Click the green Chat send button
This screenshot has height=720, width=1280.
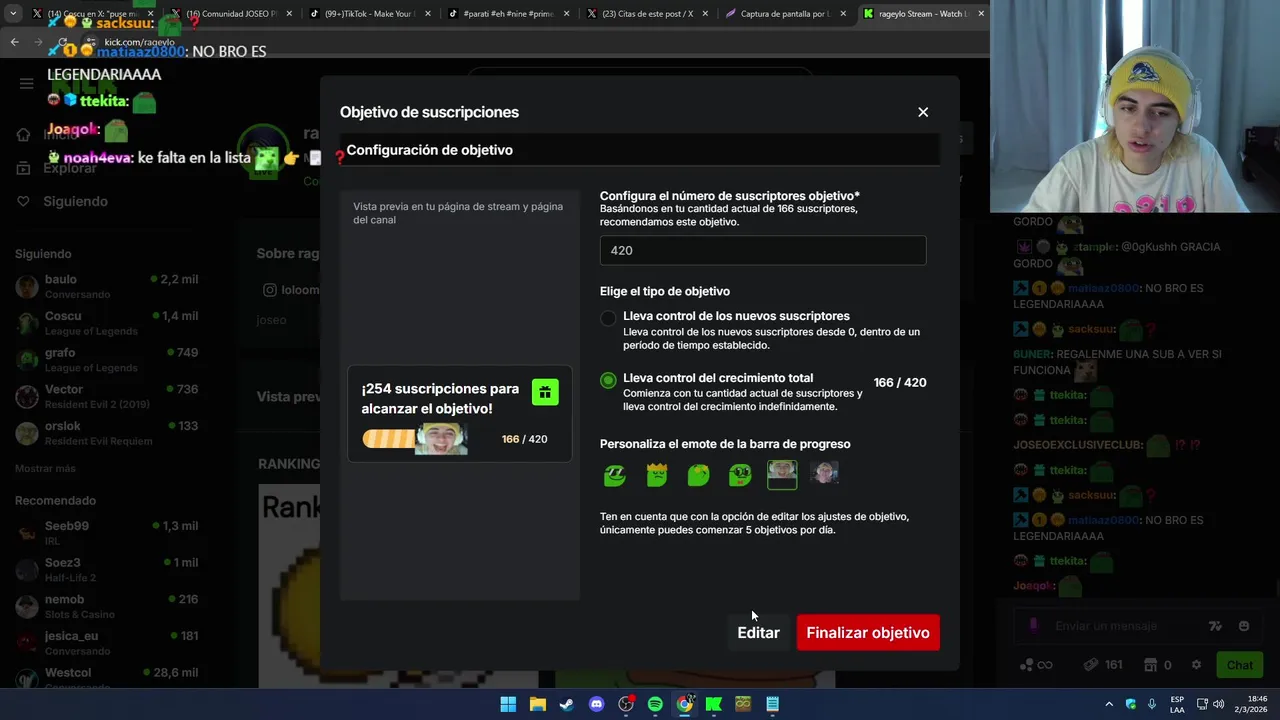click(x=1239, y=665)
